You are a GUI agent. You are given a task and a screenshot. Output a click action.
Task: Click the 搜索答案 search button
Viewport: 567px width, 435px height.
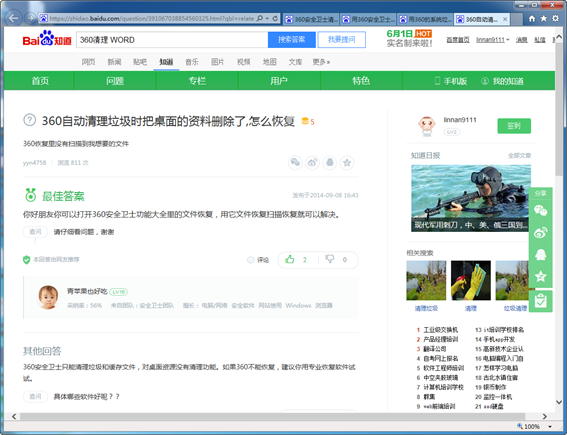pos(291,40)
